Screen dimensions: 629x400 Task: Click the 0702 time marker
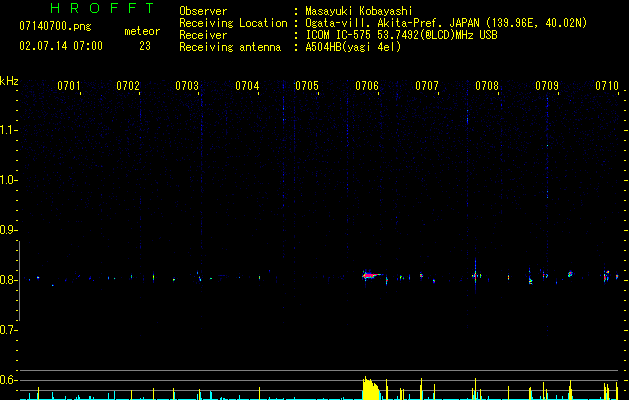coord(128,86)
